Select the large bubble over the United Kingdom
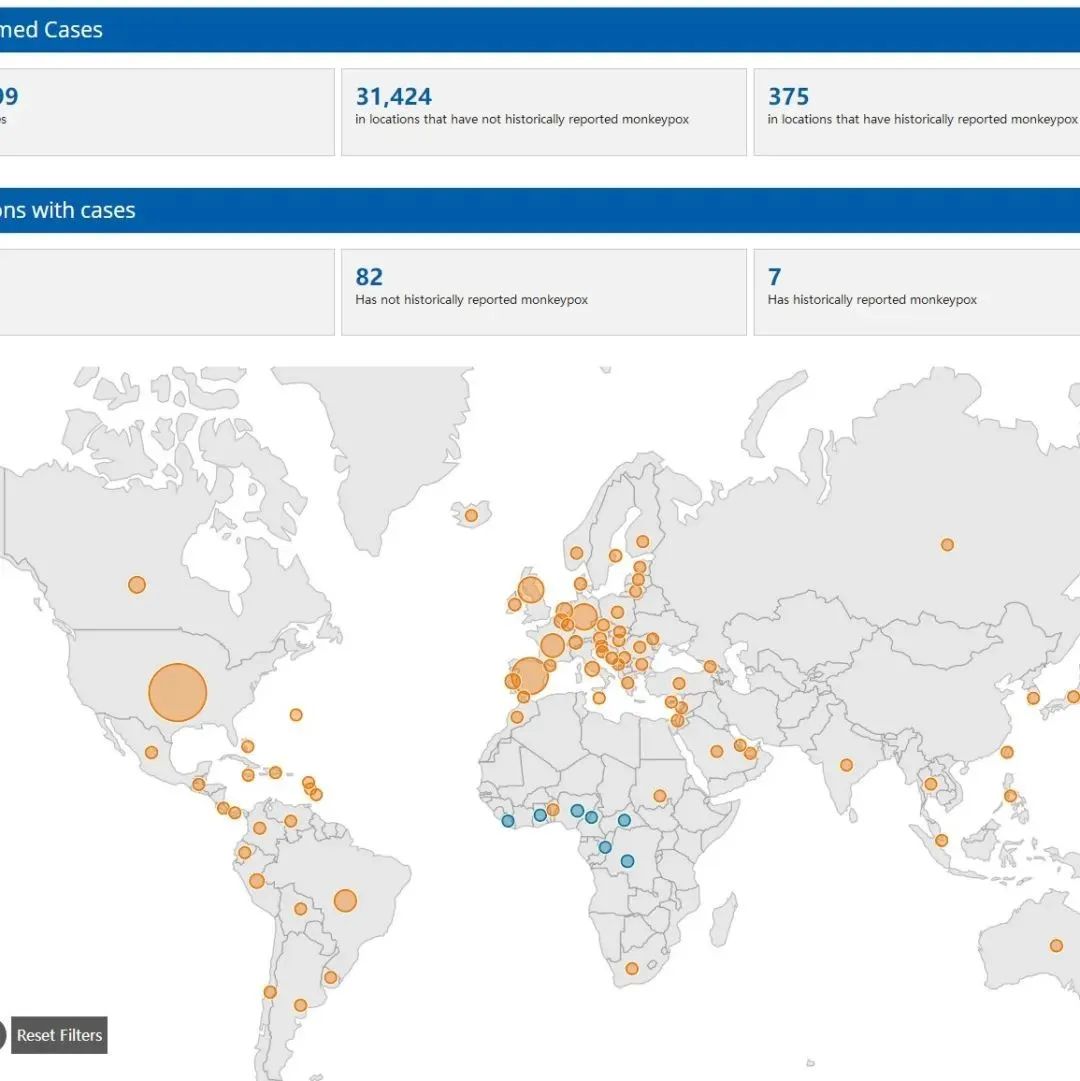This screenshot has height=1081, width=1080. point(530,590)
